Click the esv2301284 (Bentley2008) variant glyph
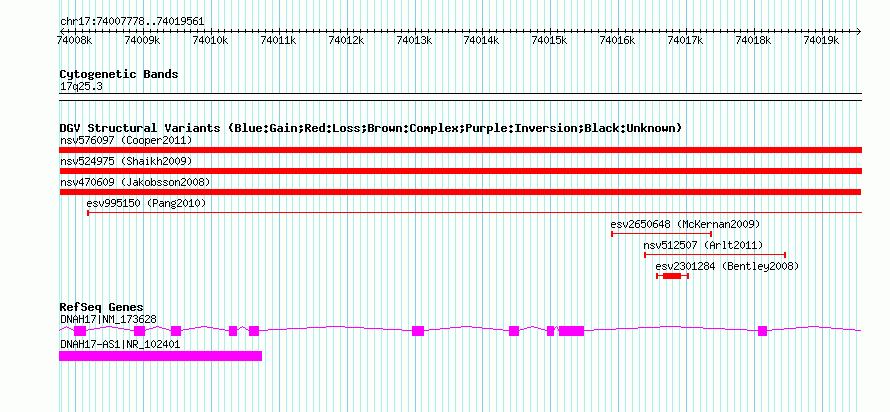 coord(673,276)
